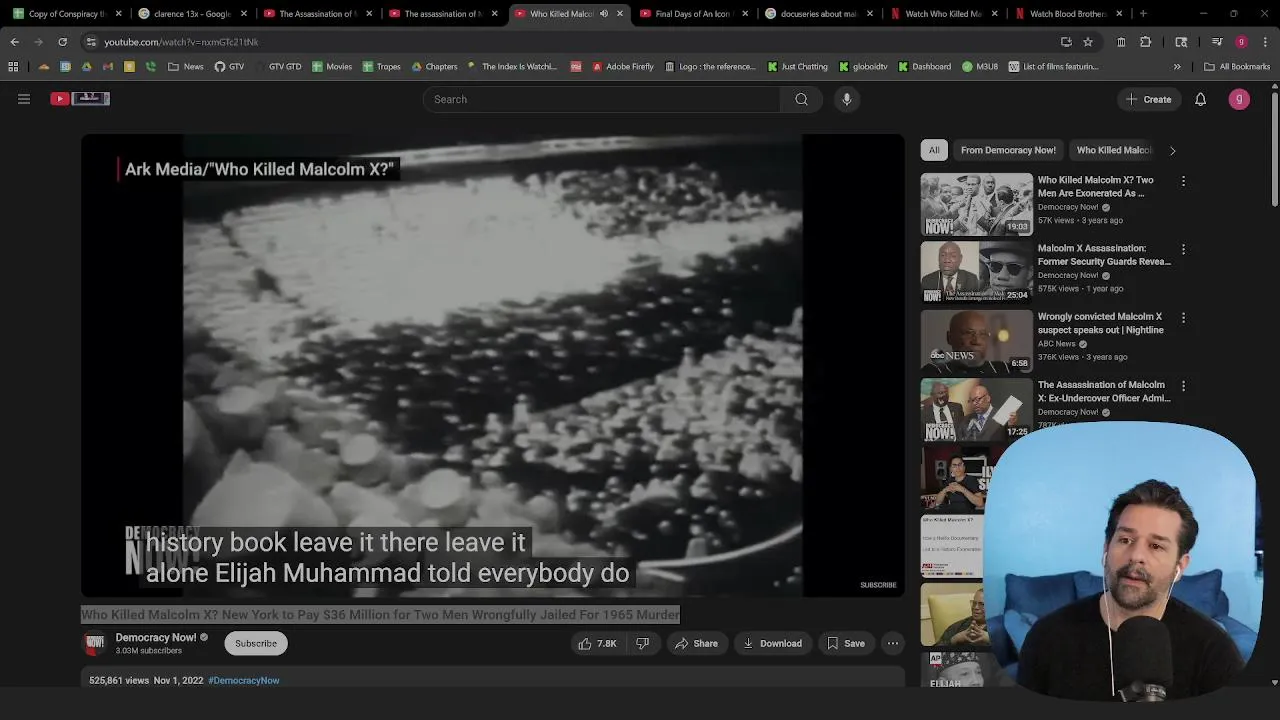Open thumbnail of the 25:04 Malcolm X Assassination video
The height and width of the screenshot is (720, 1280).
tap(976, 272)
